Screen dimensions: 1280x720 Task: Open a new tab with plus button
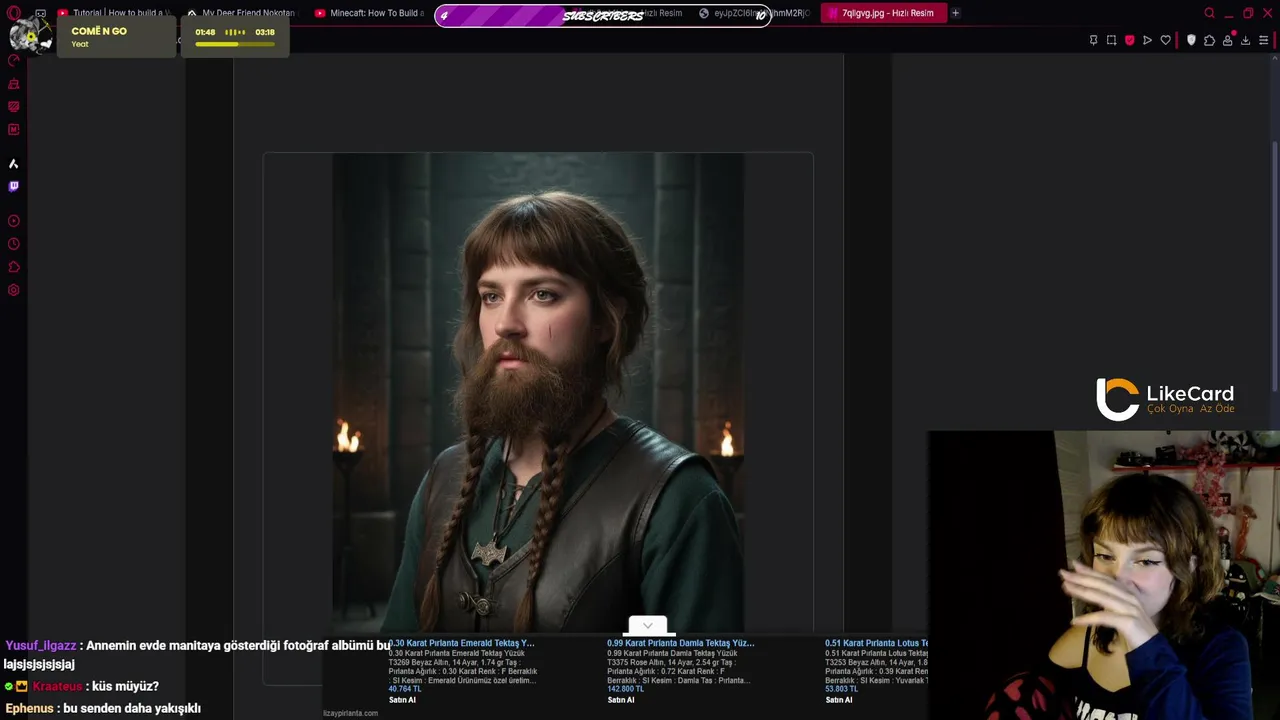955,13
